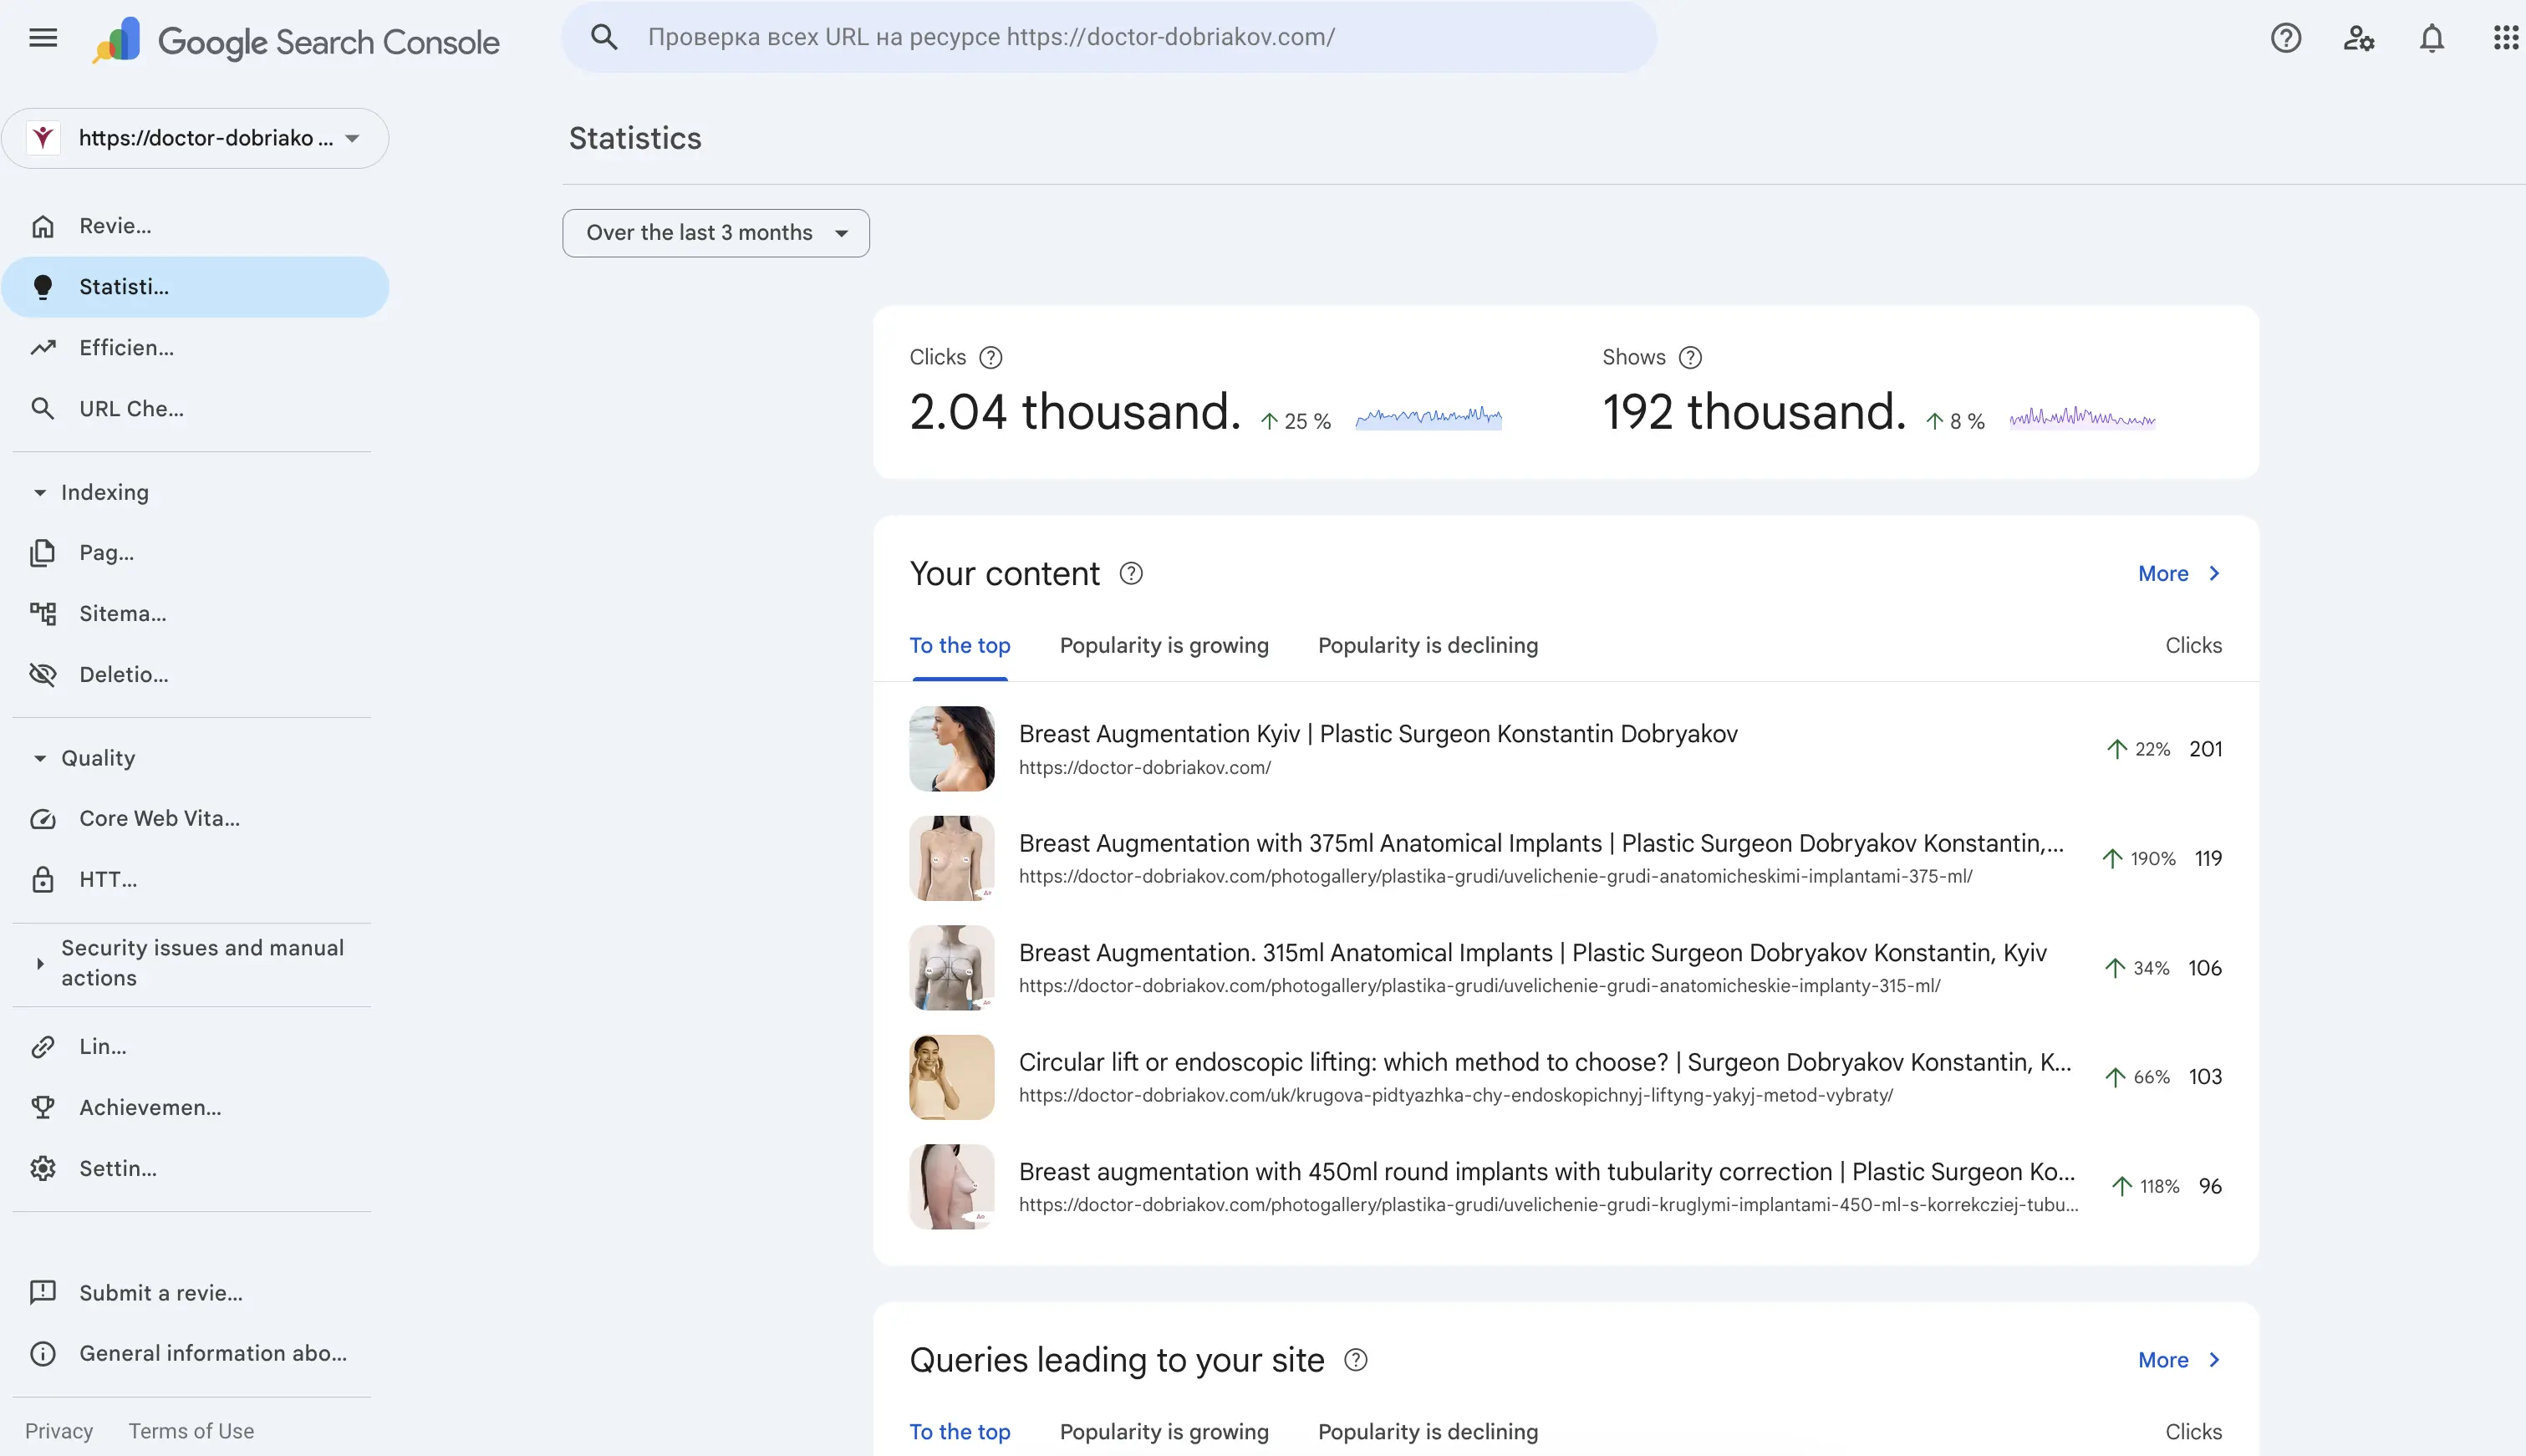Viewport: 2526px width, 1456px height.
Task: Expand Security issues and manual actions
Action: (40, 963)
